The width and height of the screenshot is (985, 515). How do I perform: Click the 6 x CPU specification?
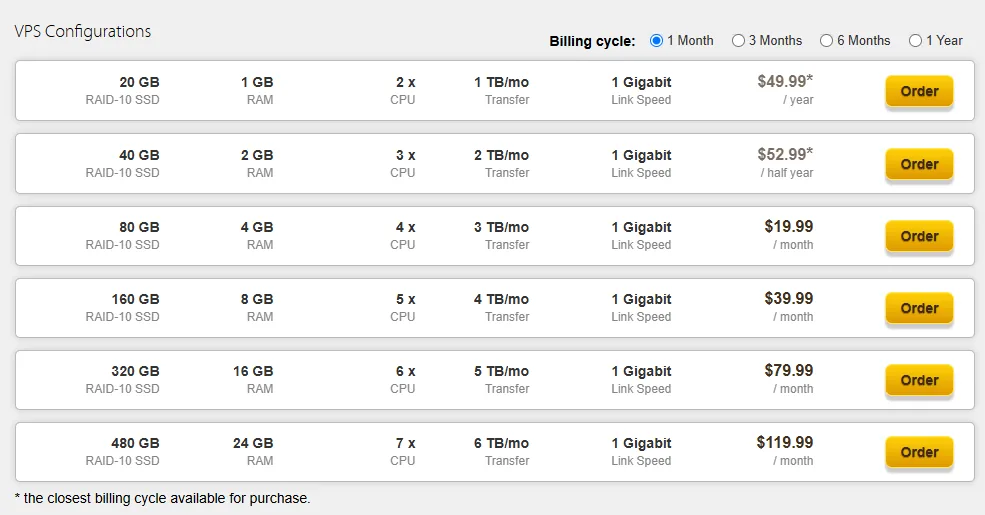coord(403,379)
